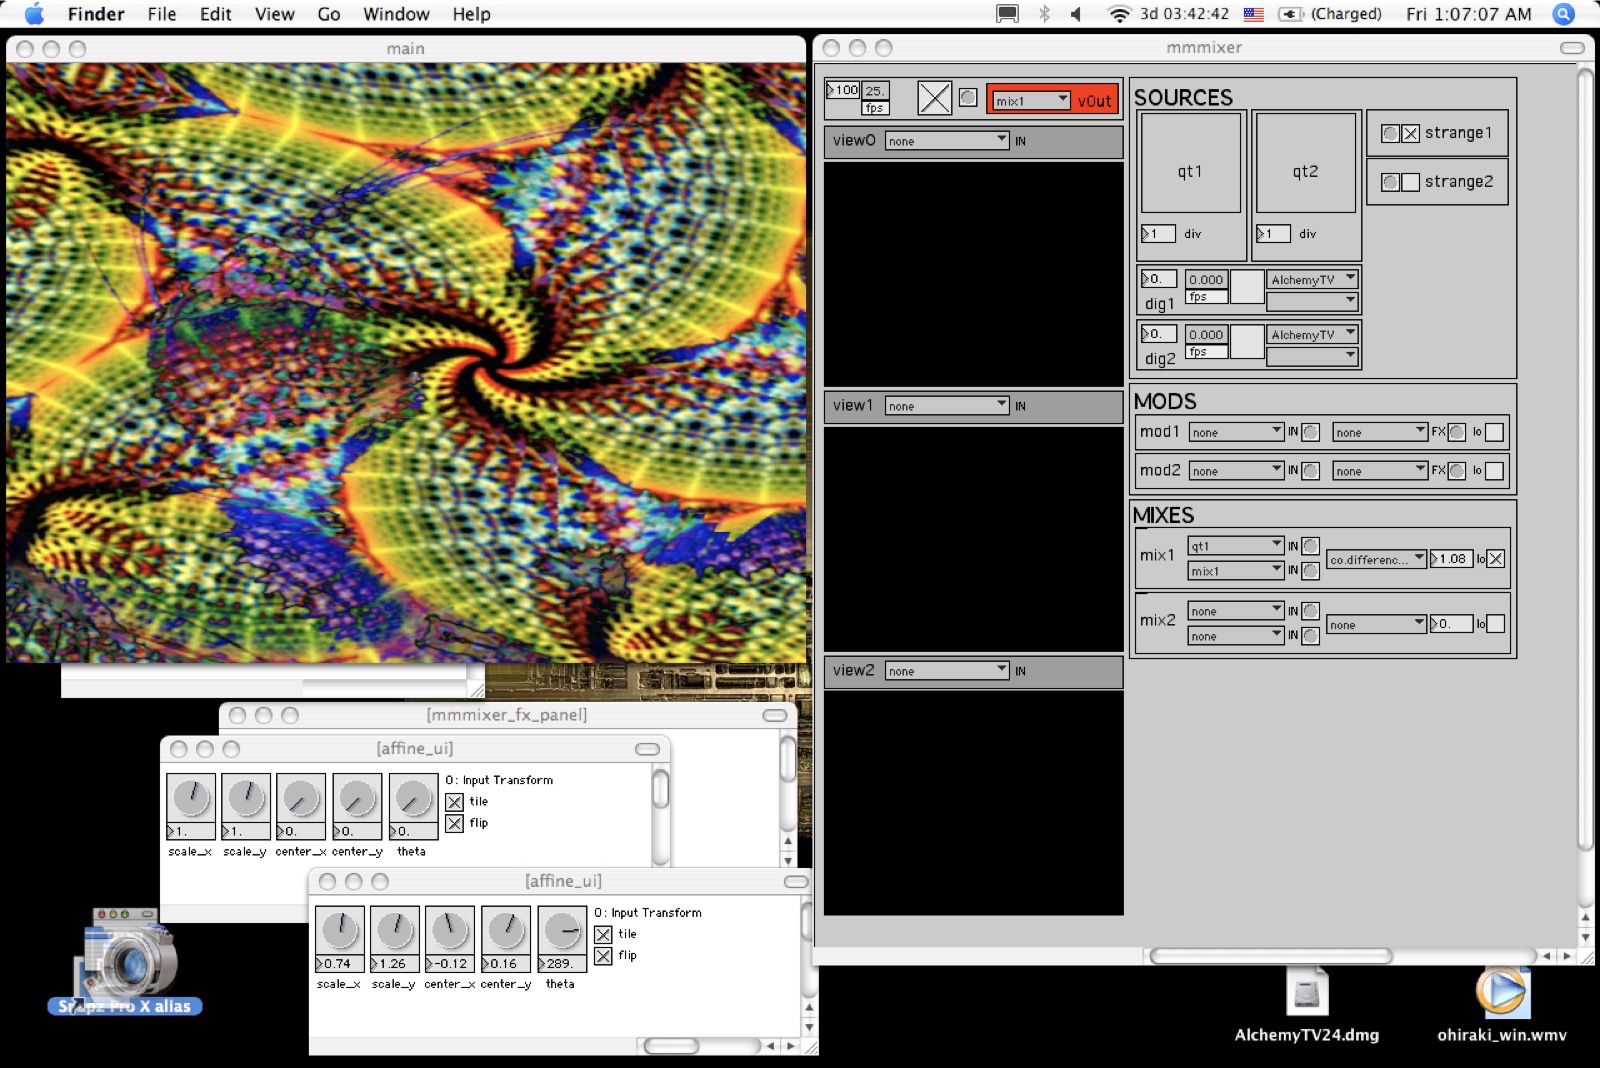This screenshot has width=1600, height=1068.
Task: Uncheck the strange1 source checkbox
Action: [x=1410, y=134]
